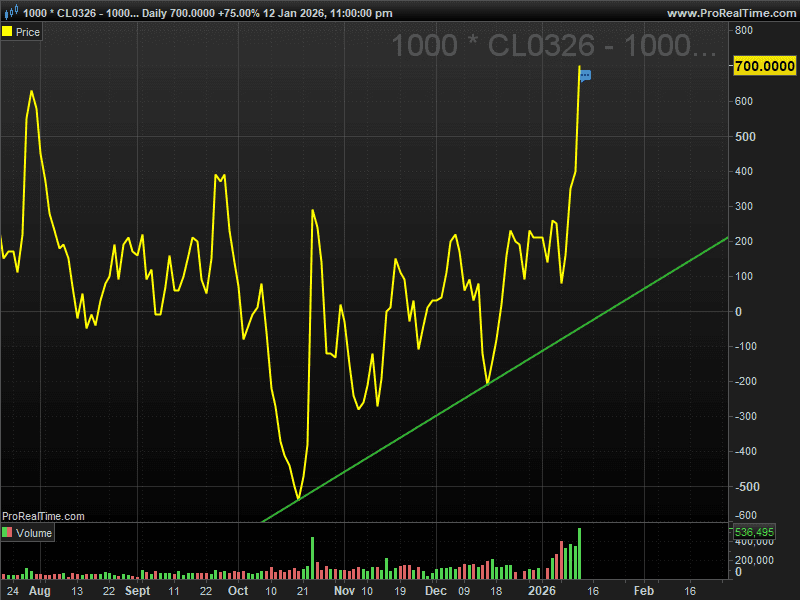Select the Price indicator label

click(28, 32)
